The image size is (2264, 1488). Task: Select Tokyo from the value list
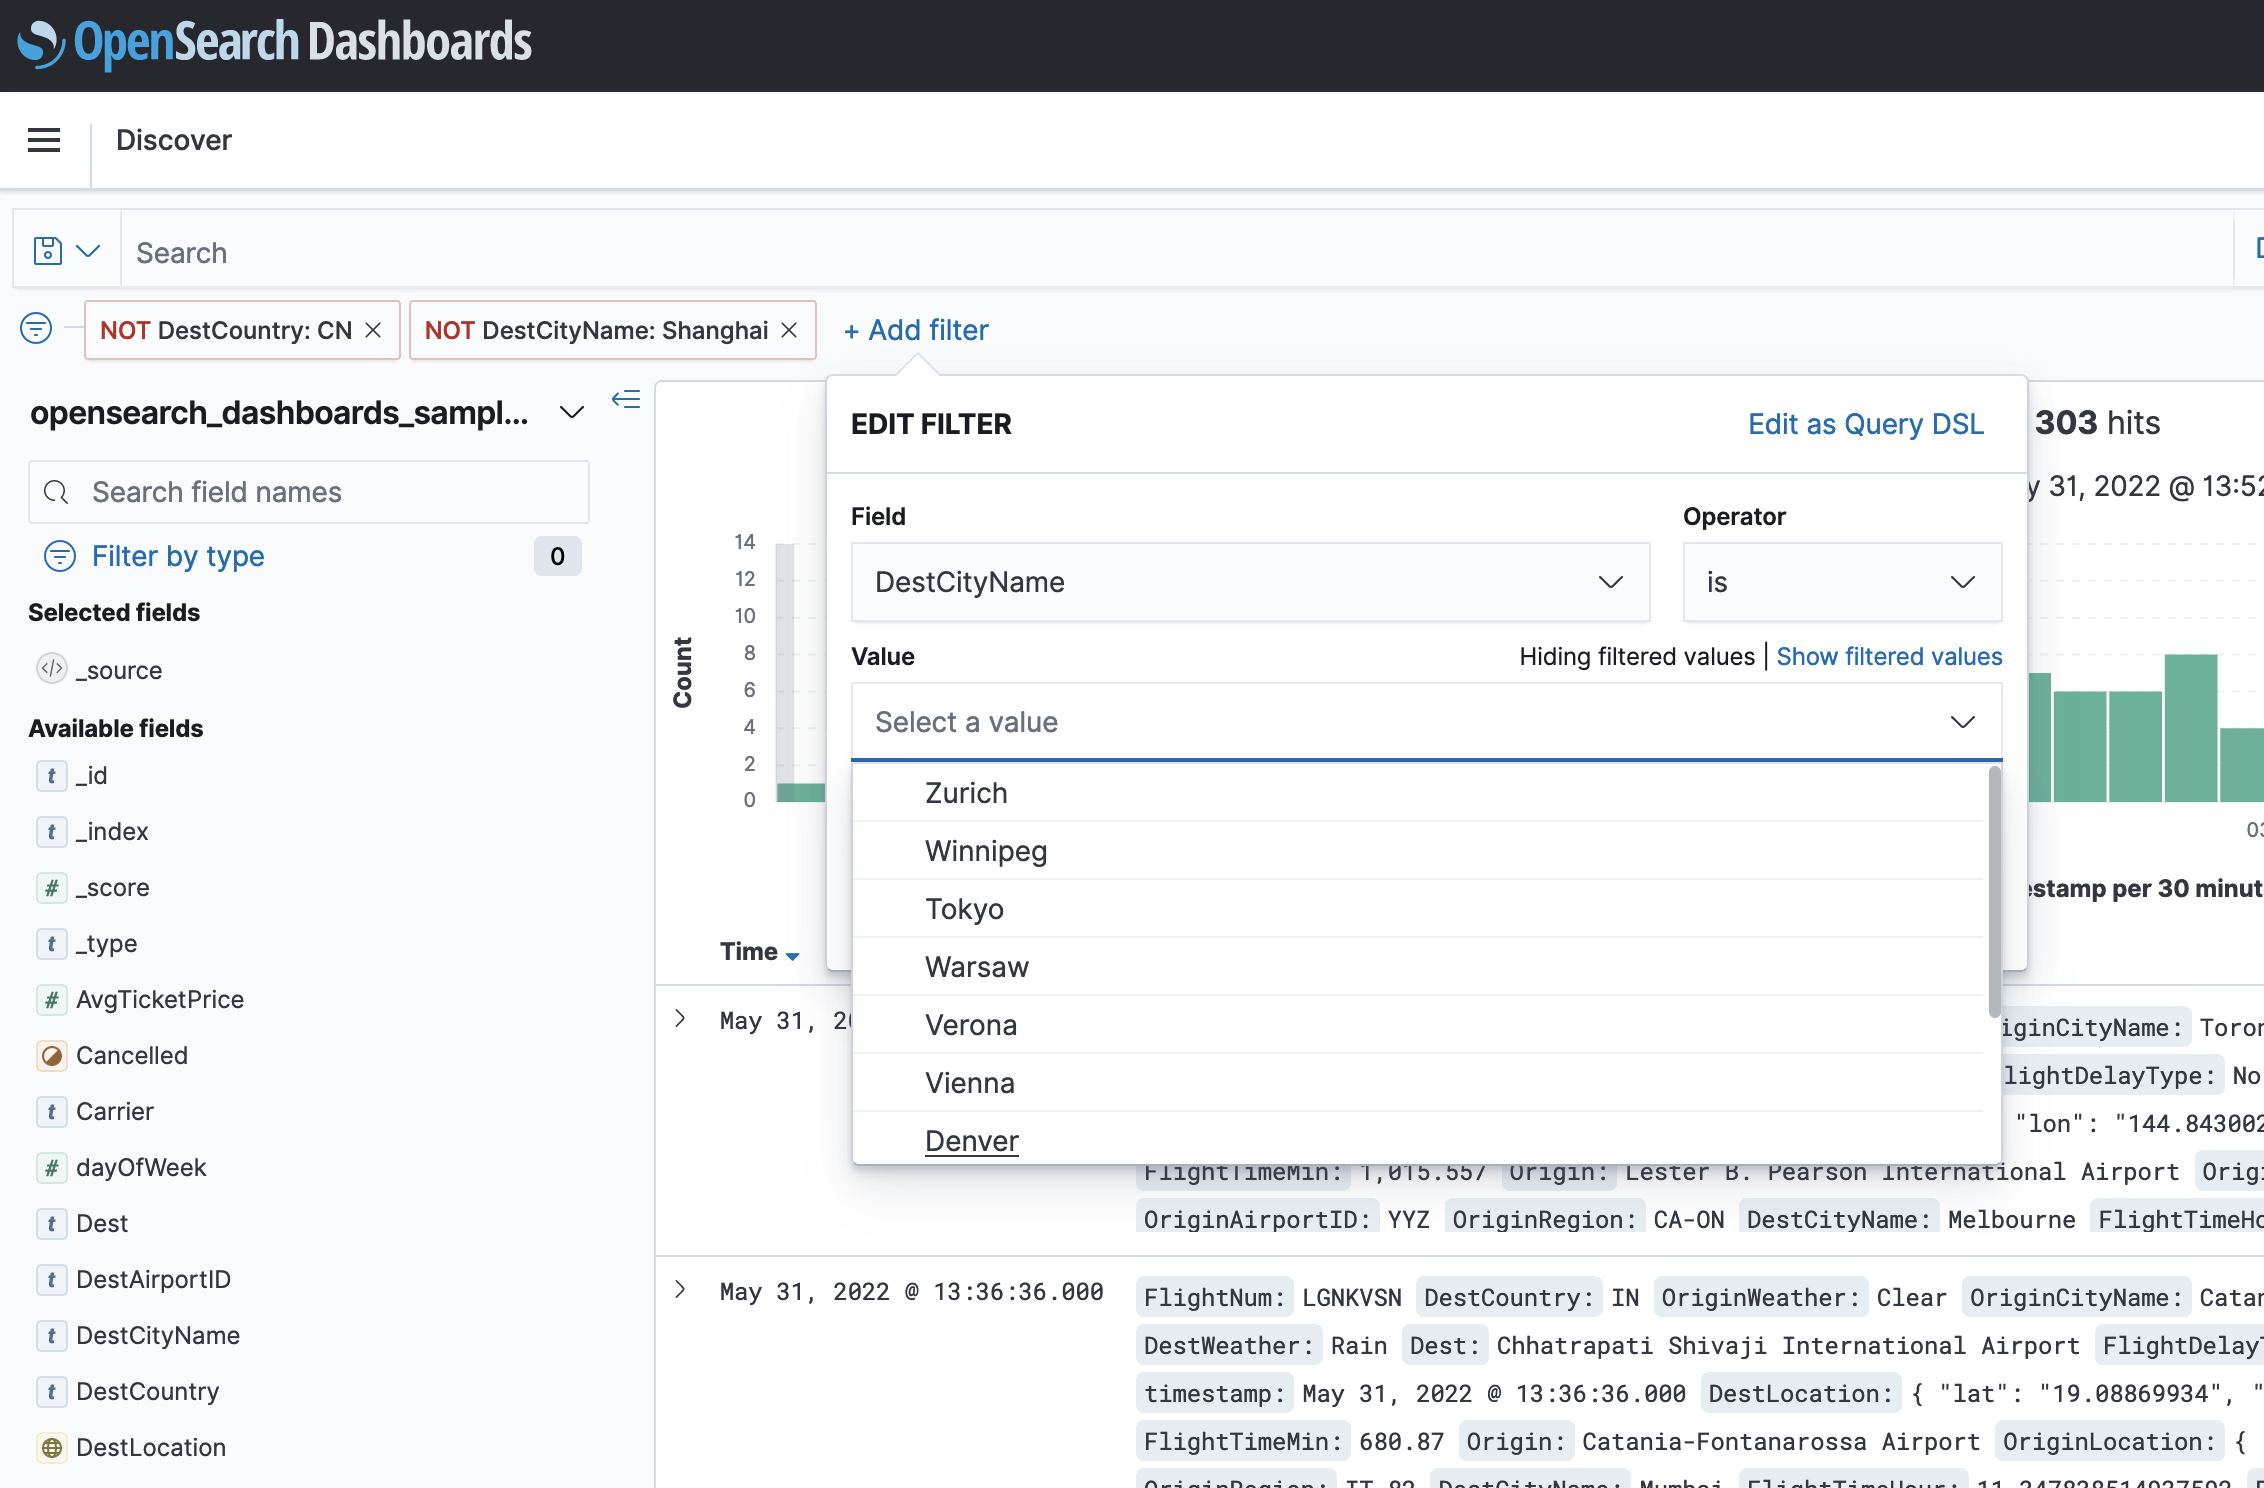(x=963, y=908)
